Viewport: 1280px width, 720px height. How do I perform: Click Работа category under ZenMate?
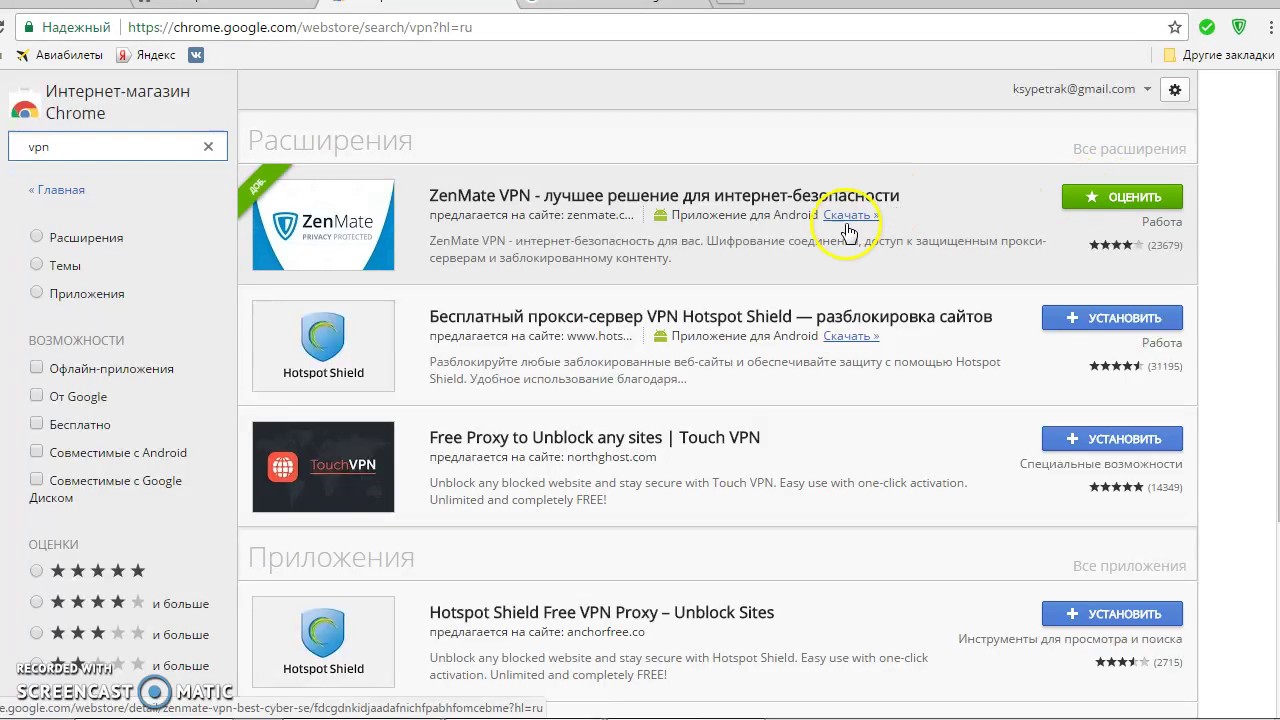[x=1162, y=222]
